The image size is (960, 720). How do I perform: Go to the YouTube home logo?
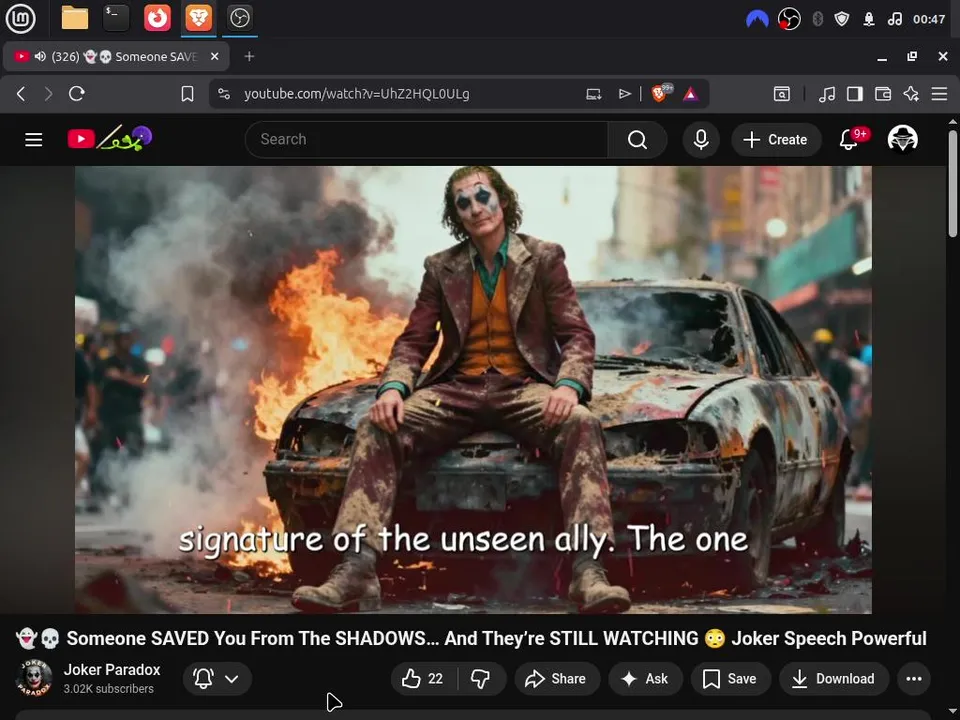pyautogui.click(x=110, y=139)
